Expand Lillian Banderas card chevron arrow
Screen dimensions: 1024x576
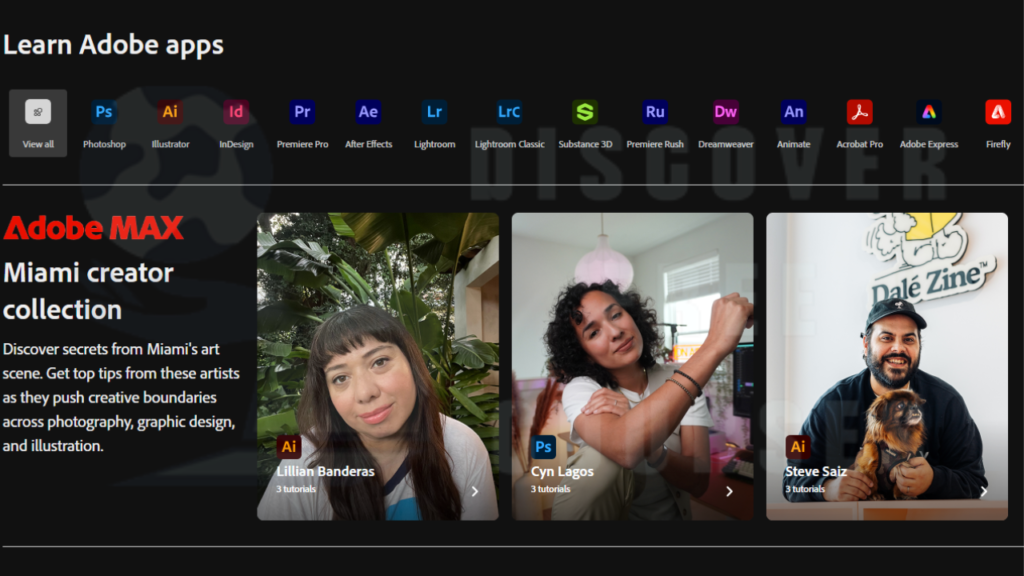[475, 491]
